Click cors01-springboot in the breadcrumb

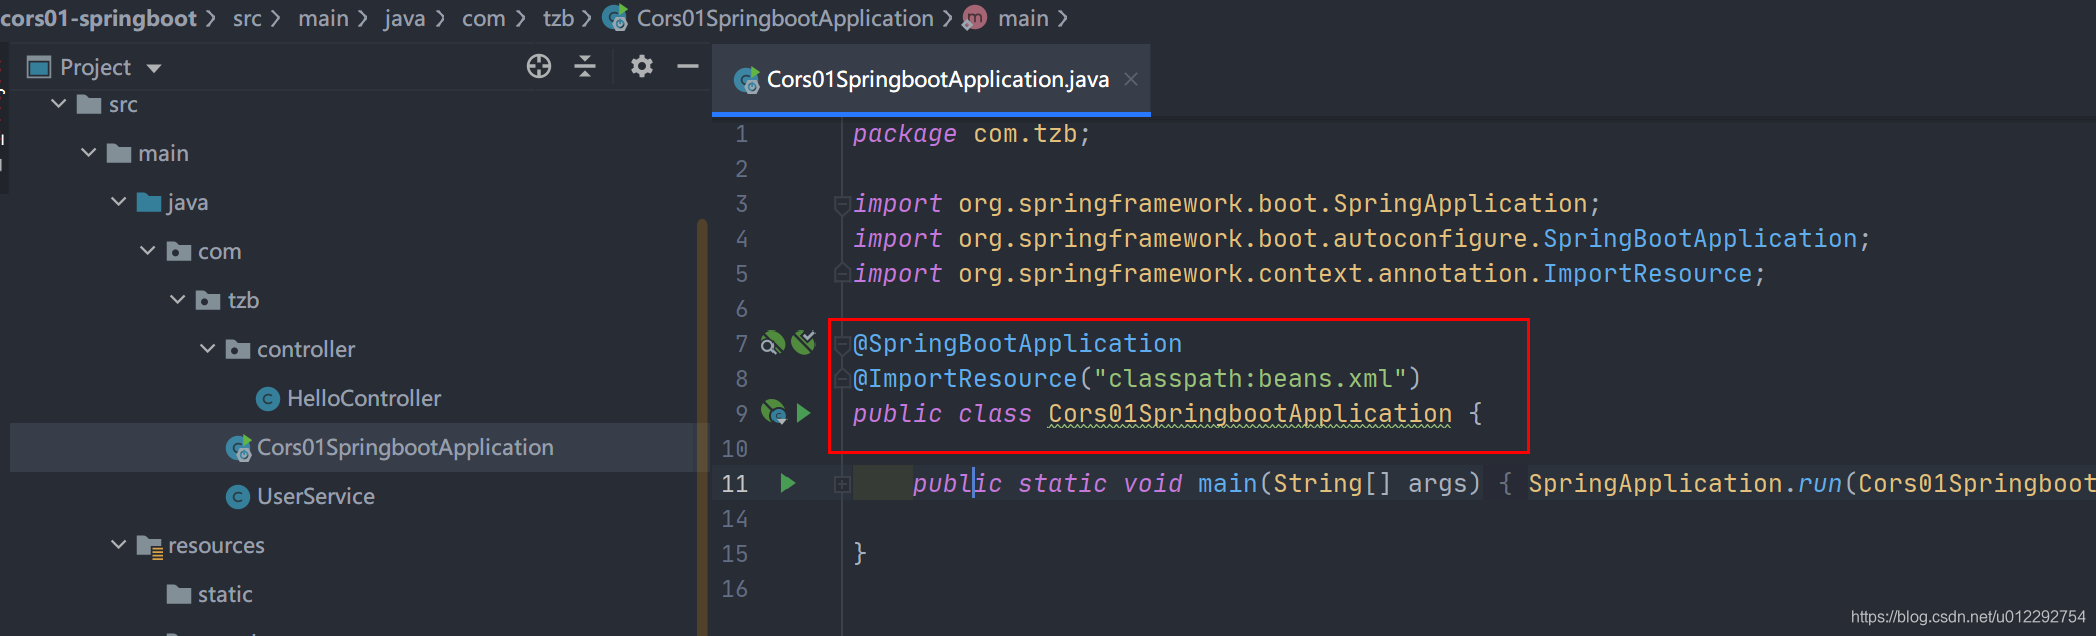(x=98, y=18)
